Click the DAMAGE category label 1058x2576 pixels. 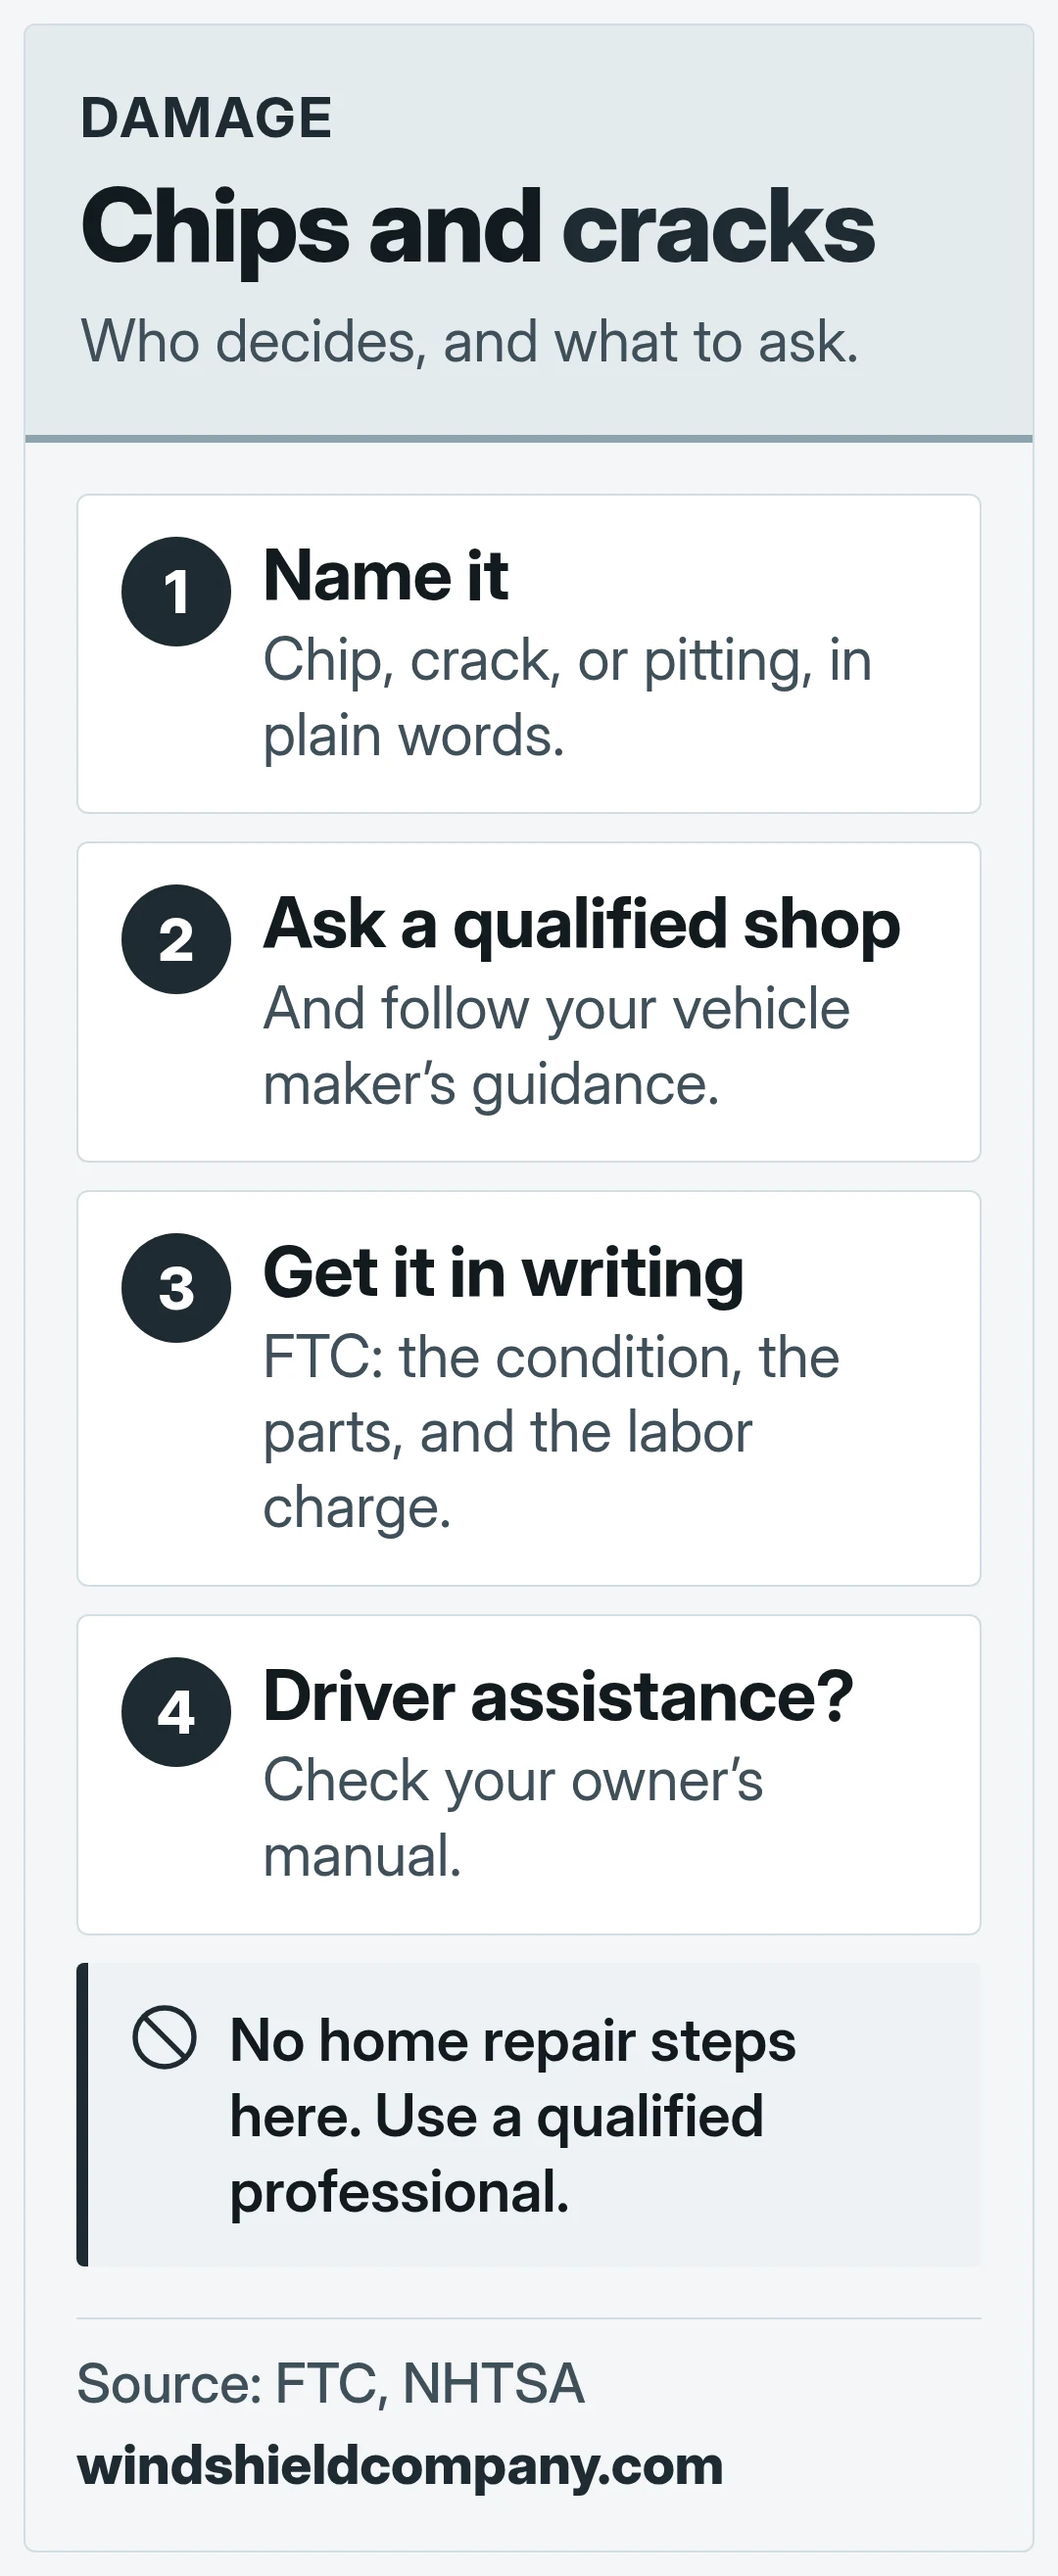tap(206, 118)
